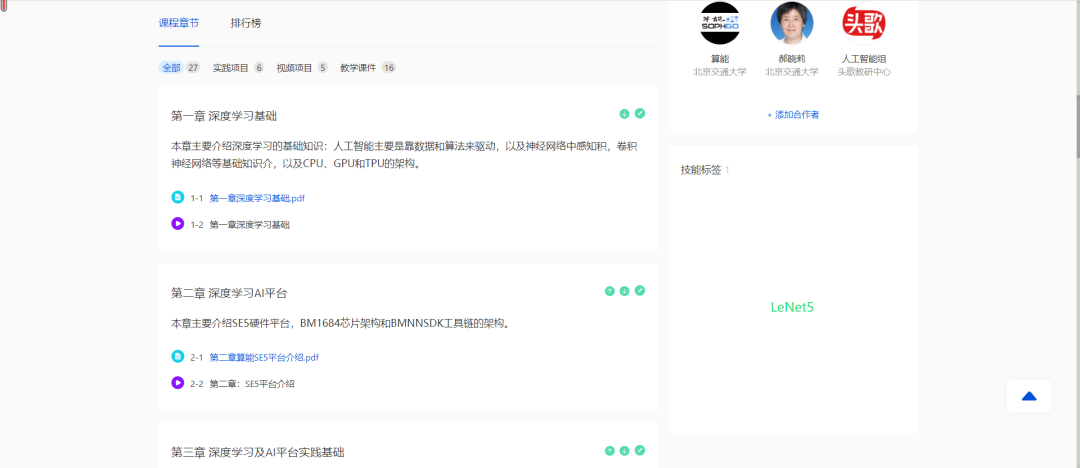Viewport: 1080px width, 468px height.
Task: Open 第二章算能SE5平台介绍.pdf link
Action: tap(264, 357)
